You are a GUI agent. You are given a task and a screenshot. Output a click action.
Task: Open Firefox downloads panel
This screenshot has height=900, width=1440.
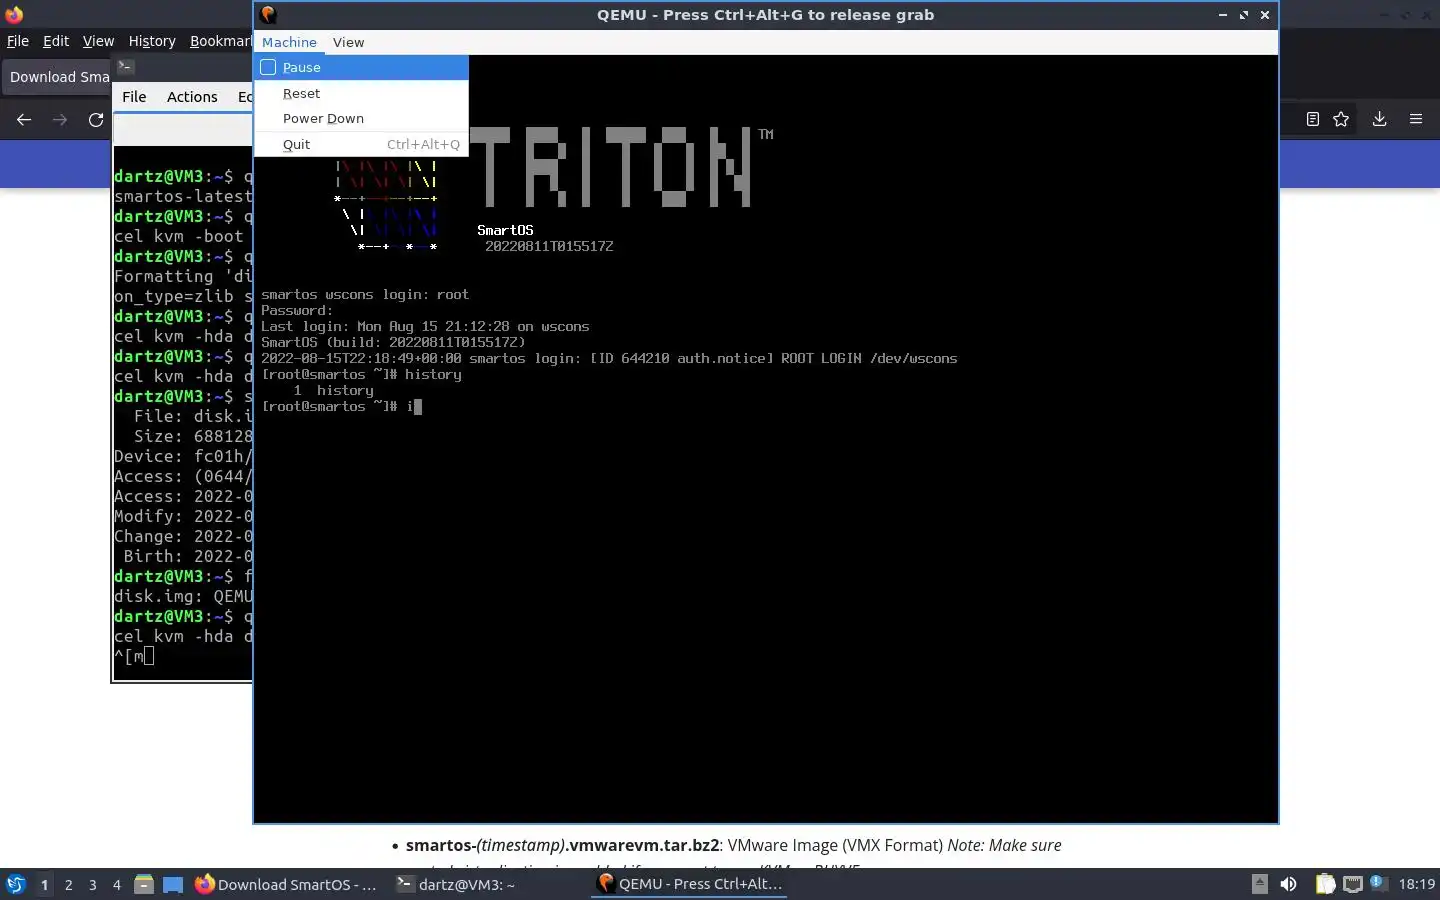1379,119
